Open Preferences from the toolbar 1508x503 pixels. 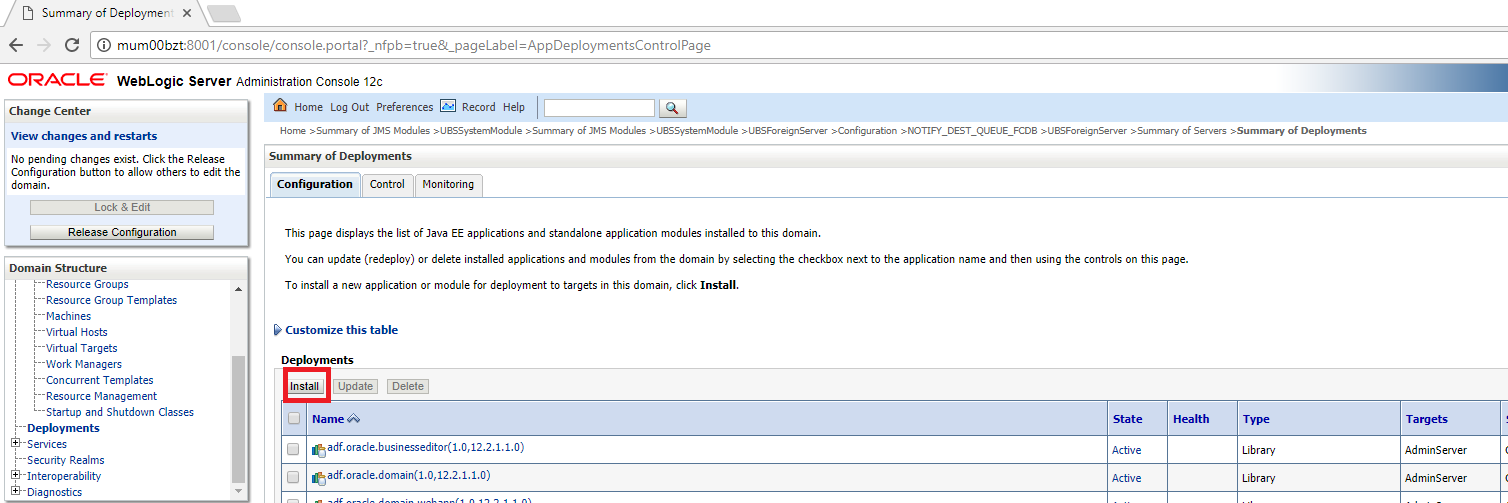pos(405,107)
